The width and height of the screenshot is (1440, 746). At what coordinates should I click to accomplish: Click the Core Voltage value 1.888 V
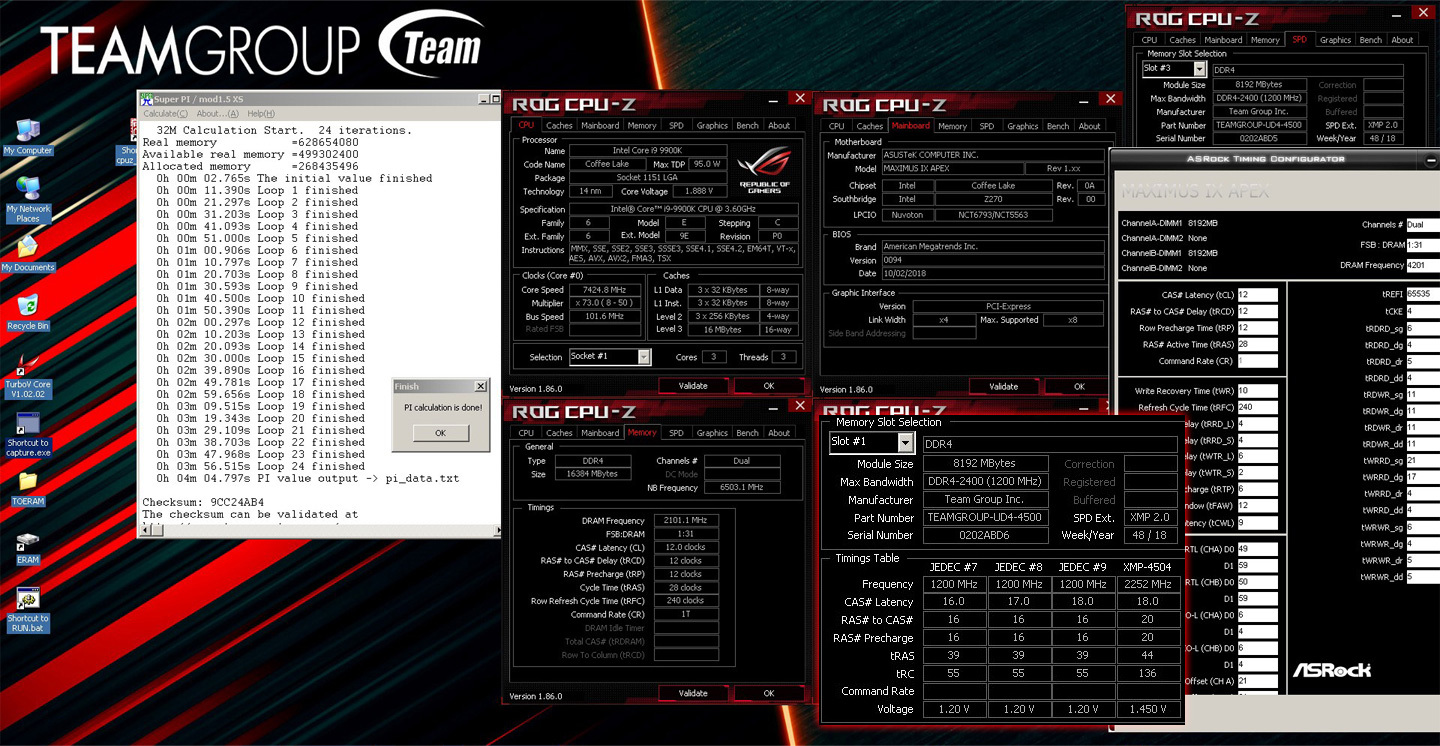point(698,191)
